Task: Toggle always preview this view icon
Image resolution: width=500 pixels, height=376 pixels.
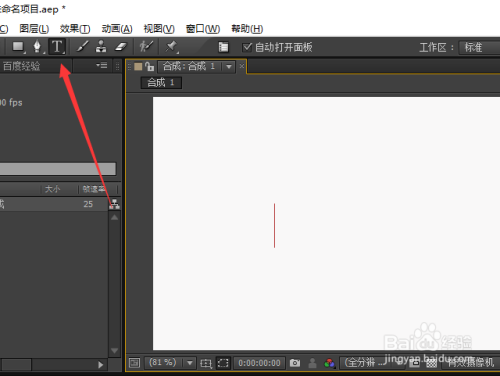Action: point(135,363)
